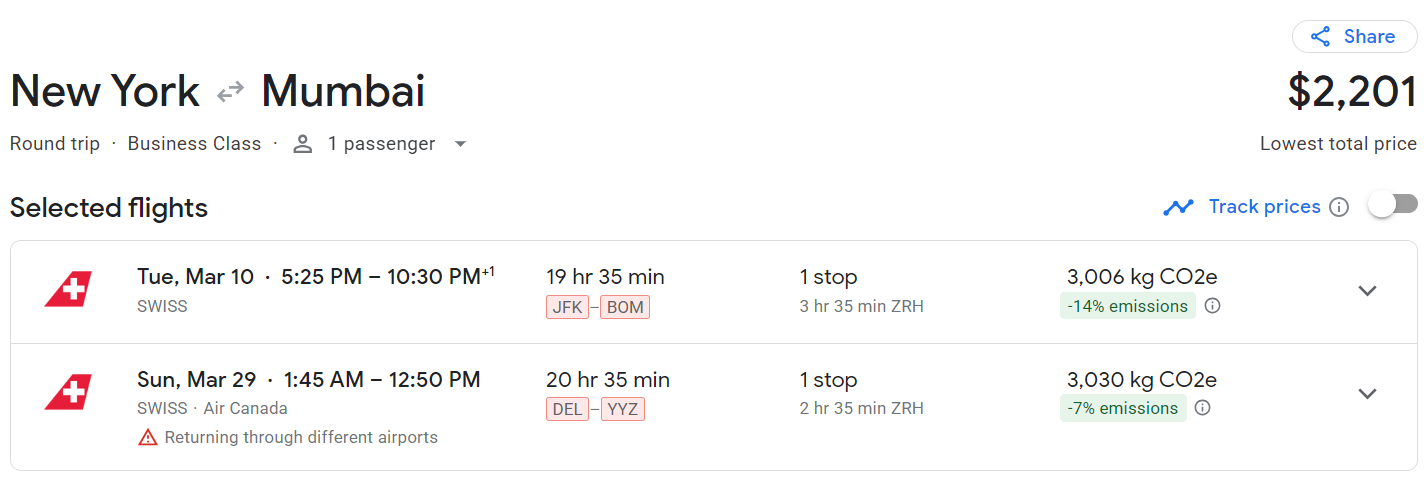
Task: Open info icon beside -7% emissions
Action: coord(1203,408)
